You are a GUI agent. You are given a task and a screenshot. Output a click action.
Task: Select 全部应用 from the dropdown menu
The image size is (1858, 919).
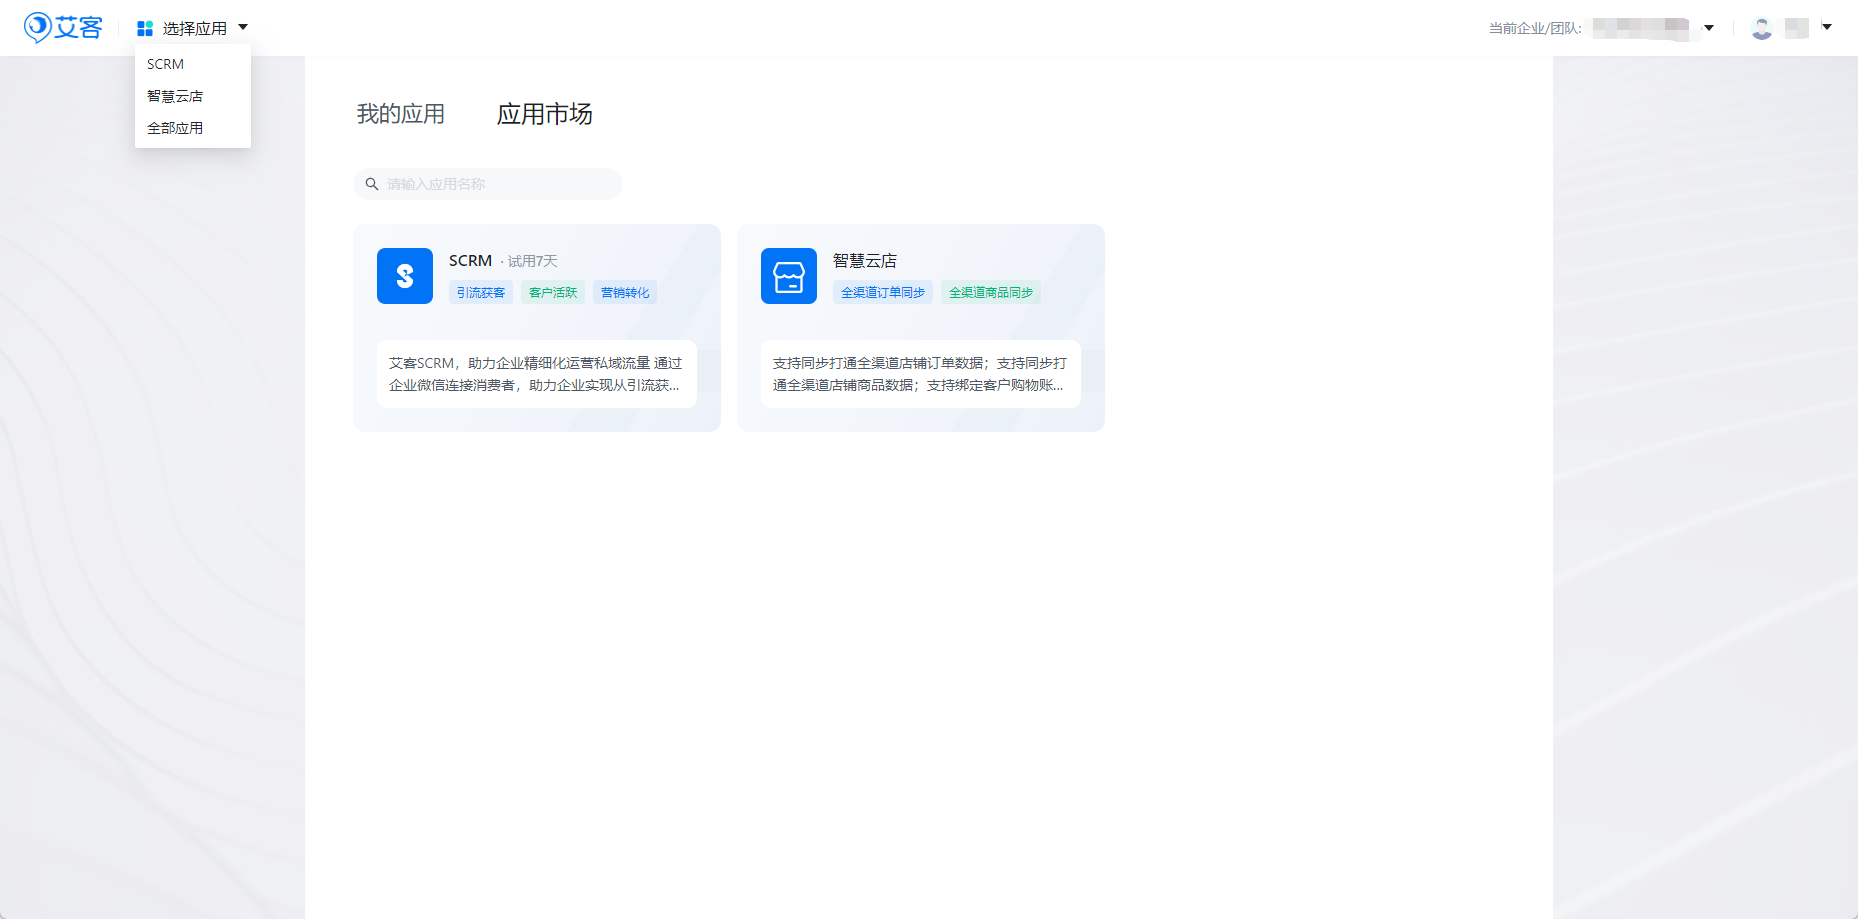[x=175, y=128]
